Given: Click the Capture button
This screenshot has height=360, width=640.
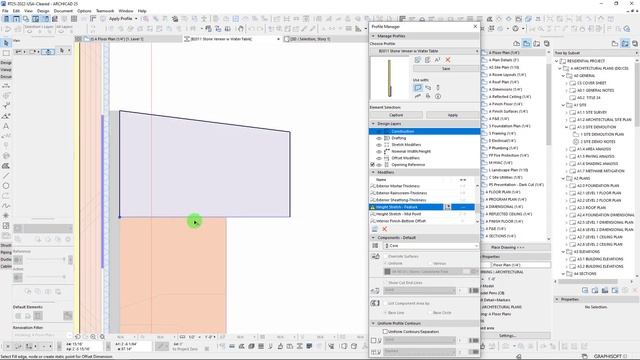Looking at the screenshot, I should [x=396, y=115].
